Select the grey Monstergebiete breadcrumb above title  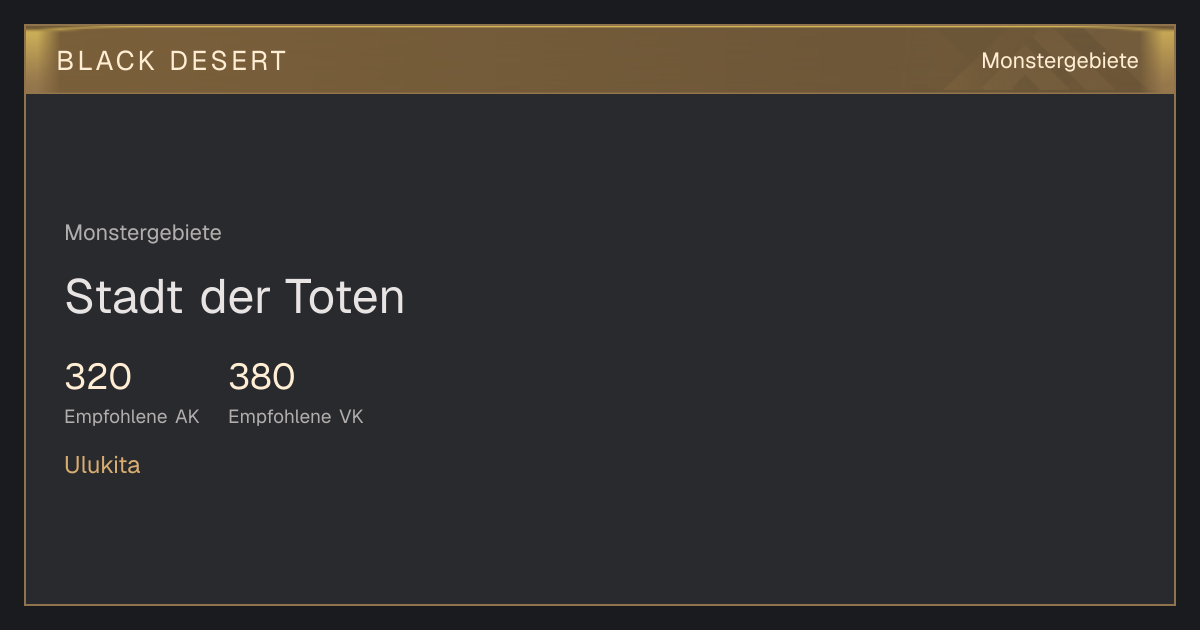pos(143,233)
